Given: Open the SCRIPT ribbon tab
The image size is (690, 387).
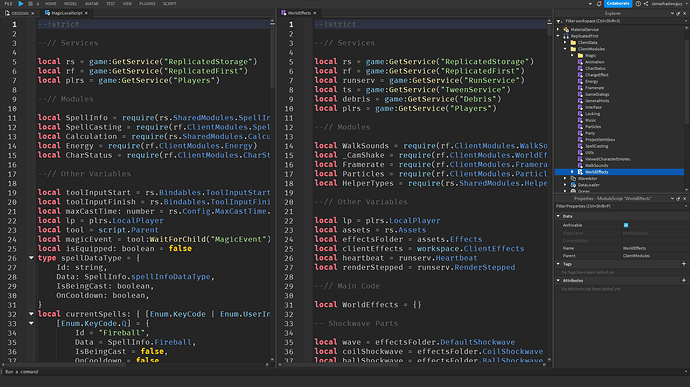Looking at the screenshot, I should 169,4.
